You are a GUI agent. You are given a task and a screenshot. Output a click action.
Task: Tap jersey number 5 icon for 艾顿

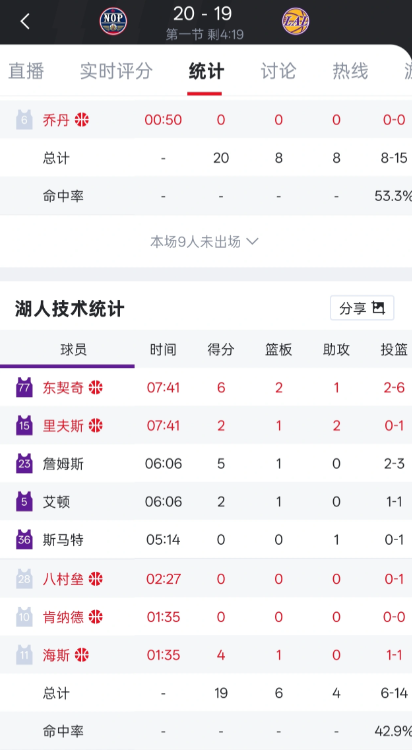[x=24, y=501]
